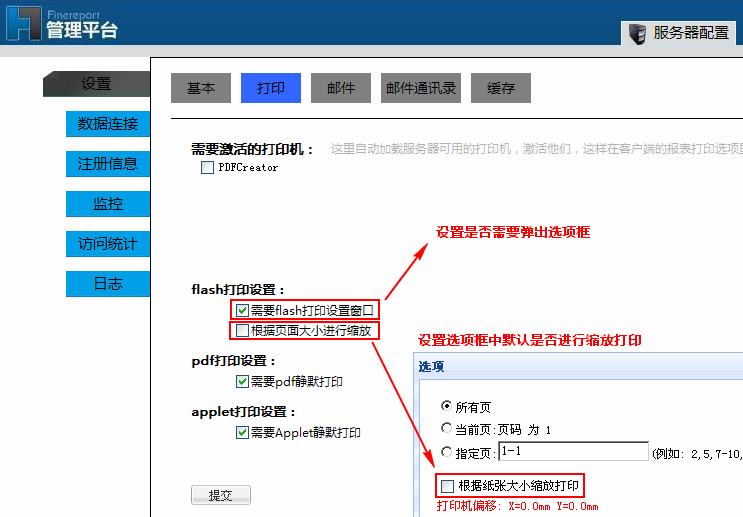This screenshot has height=517, width=743.
Task: Click the 选项 dialog title
Action: (x=431, y=366)
